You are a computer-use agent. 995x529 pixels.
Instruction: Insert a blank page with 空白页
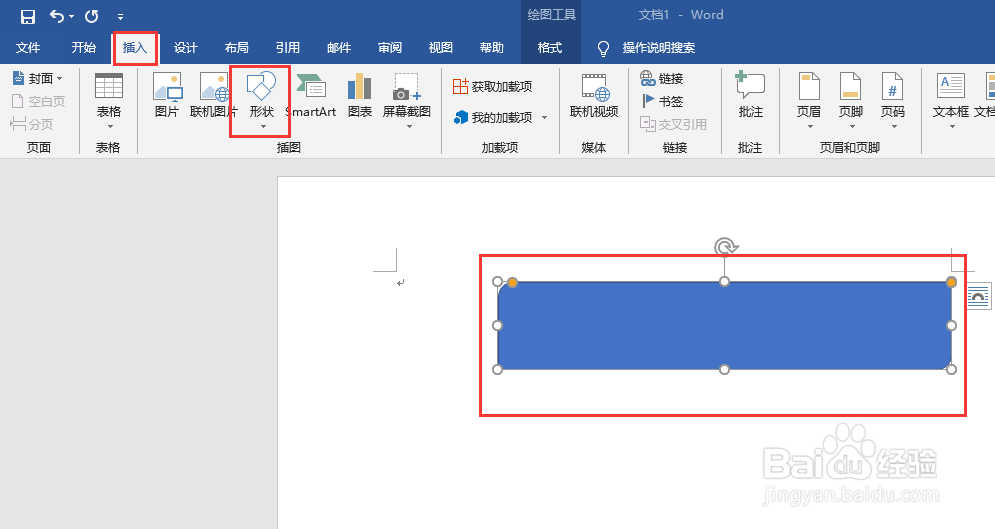pyautogui.click(x=38, y=101)
